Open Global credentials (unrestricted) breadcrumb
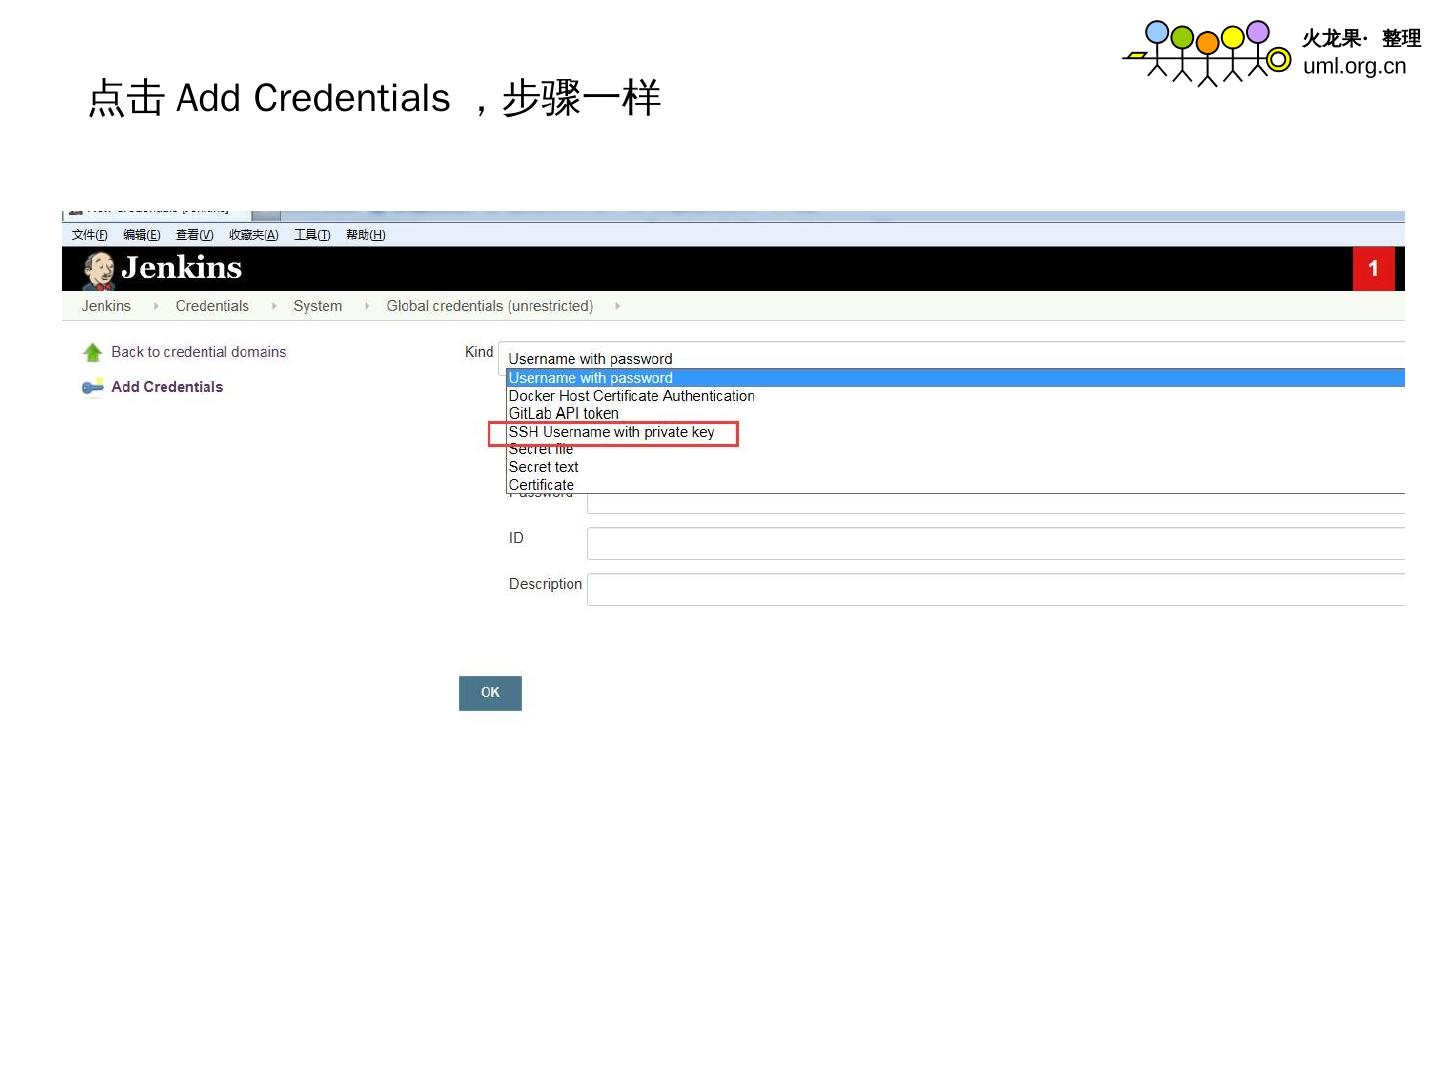This screenshot has width=1440, height=1080. tap(490, 306)
